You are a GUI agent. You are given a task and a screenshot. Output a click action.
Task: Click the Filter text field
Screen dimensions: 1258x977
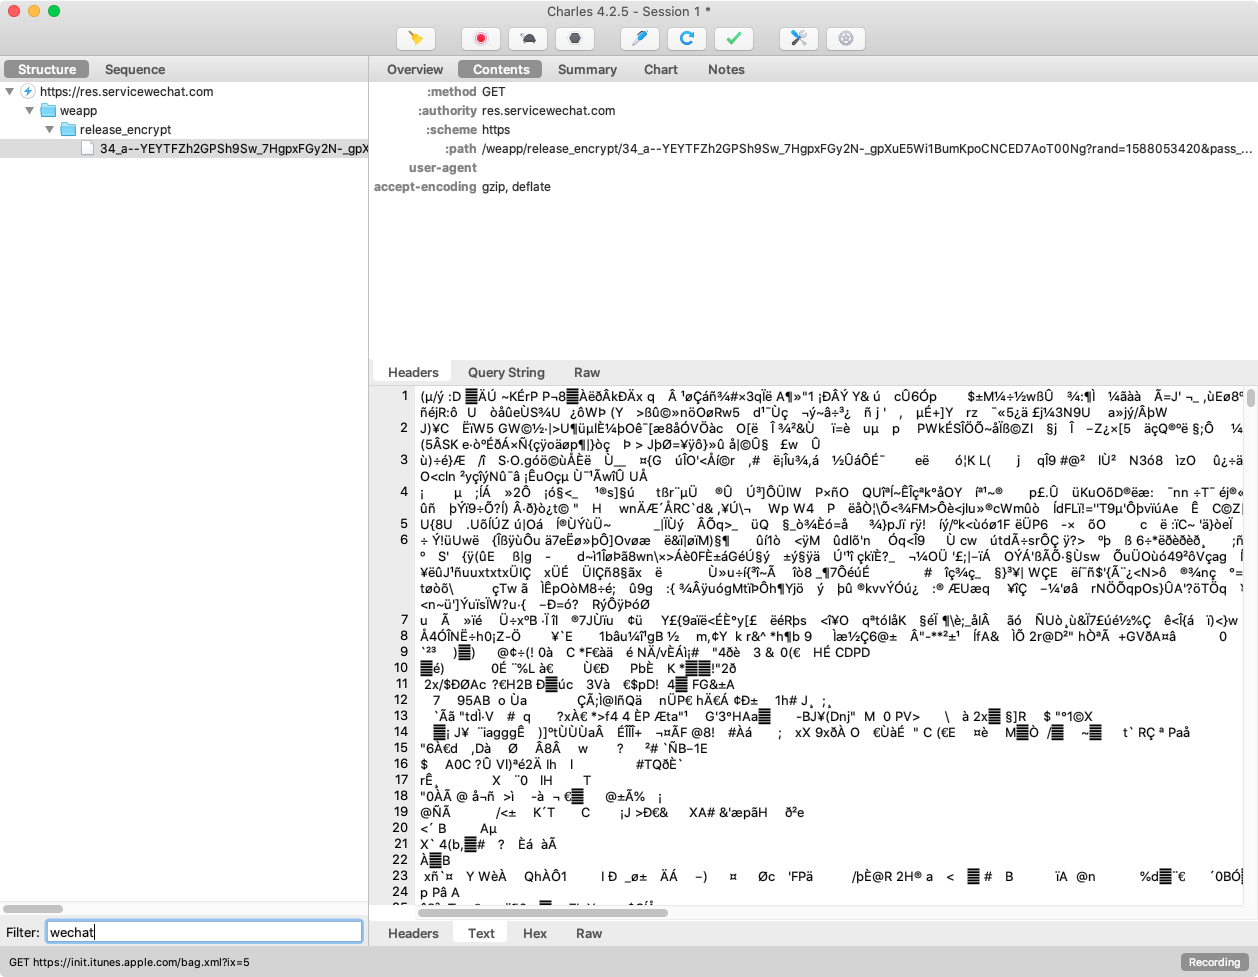coord(204,932)
